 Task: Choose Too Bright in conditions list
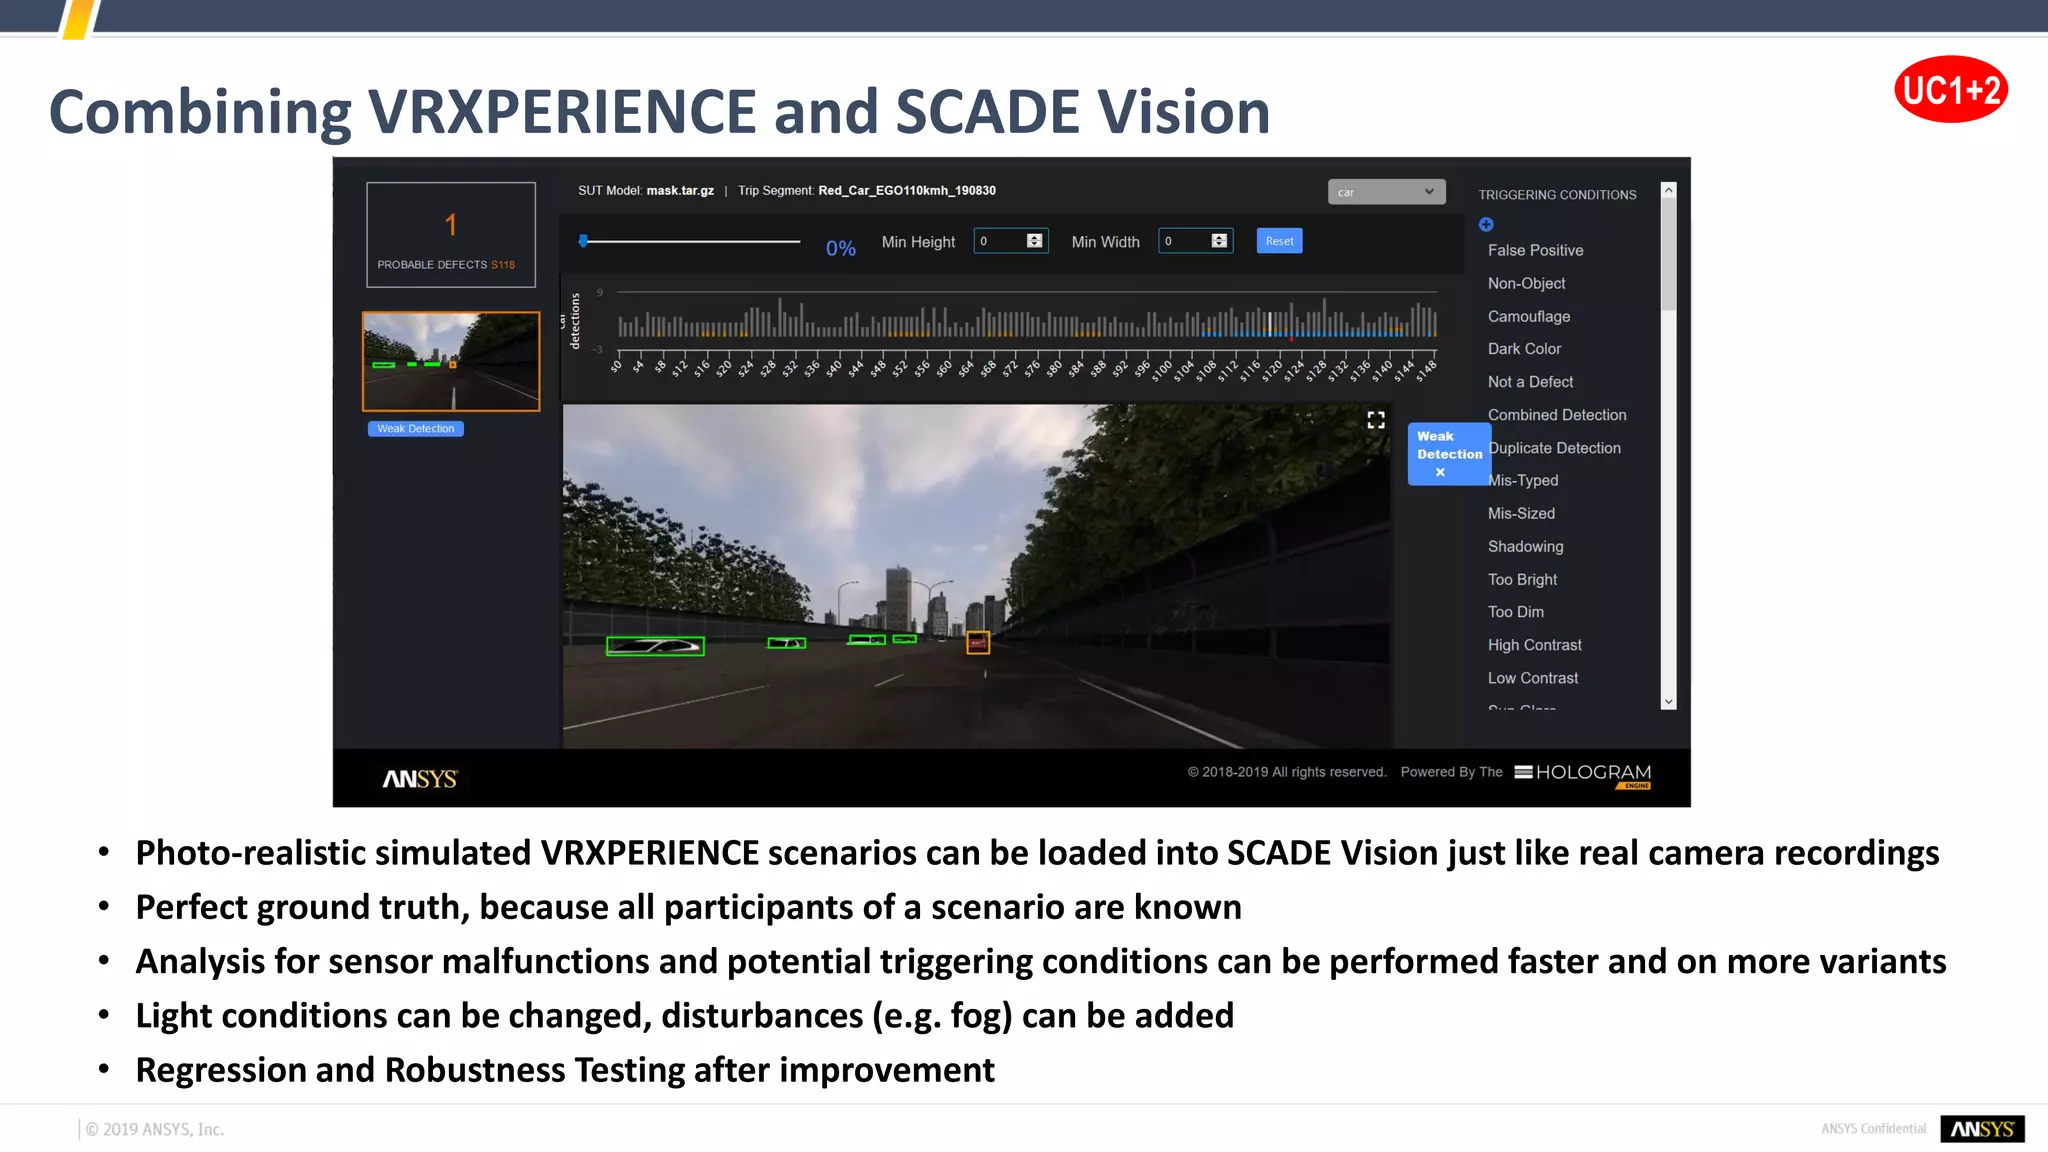click(x=1522, y=579)
